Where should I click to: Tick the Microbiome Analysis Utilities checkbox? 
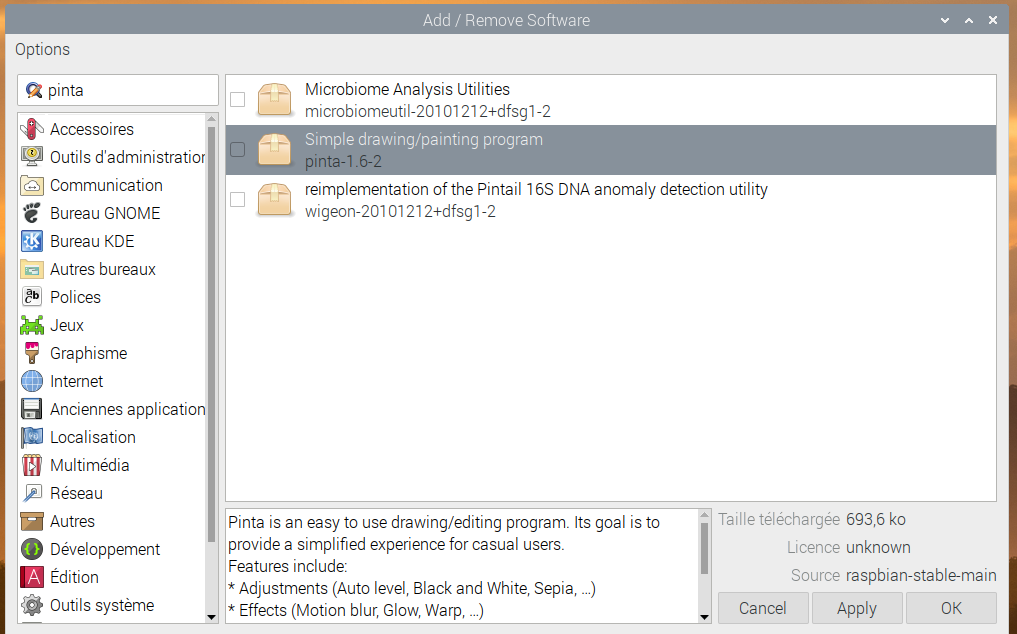tap(237, 99)
